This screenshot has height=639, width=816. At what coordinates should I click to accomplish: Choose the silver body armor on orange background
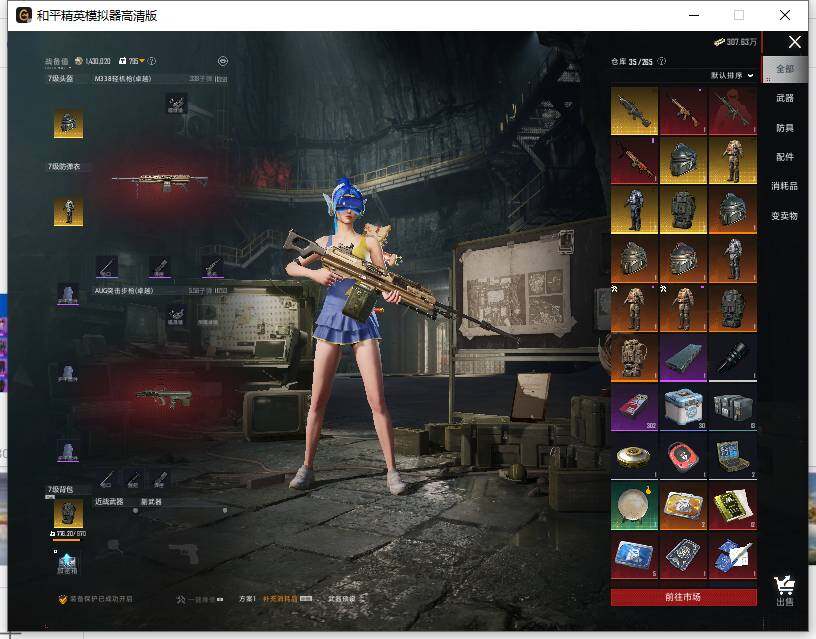(733, 259)
